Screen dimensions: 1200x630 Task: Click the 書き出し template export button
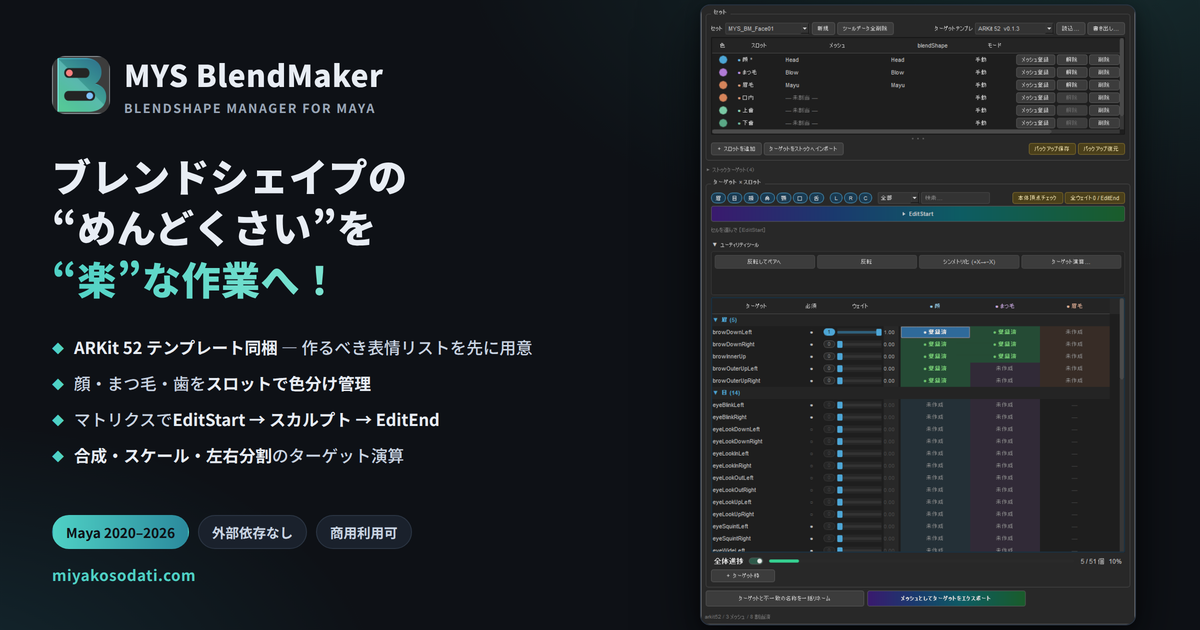[x=1106, y=28]
